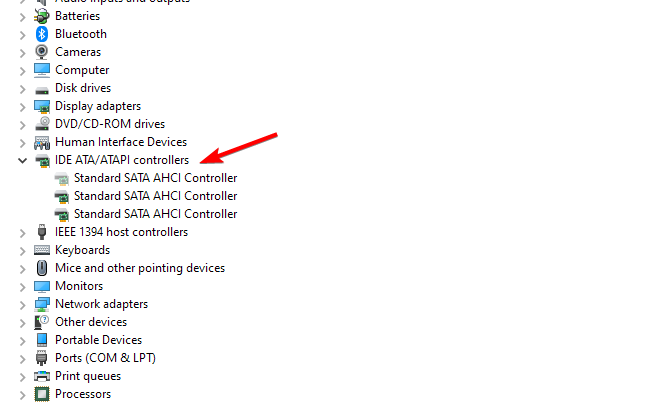The height and width of the screenshot is (403, 666).
Task: Expand the Display adapters category
Action: 23,107
